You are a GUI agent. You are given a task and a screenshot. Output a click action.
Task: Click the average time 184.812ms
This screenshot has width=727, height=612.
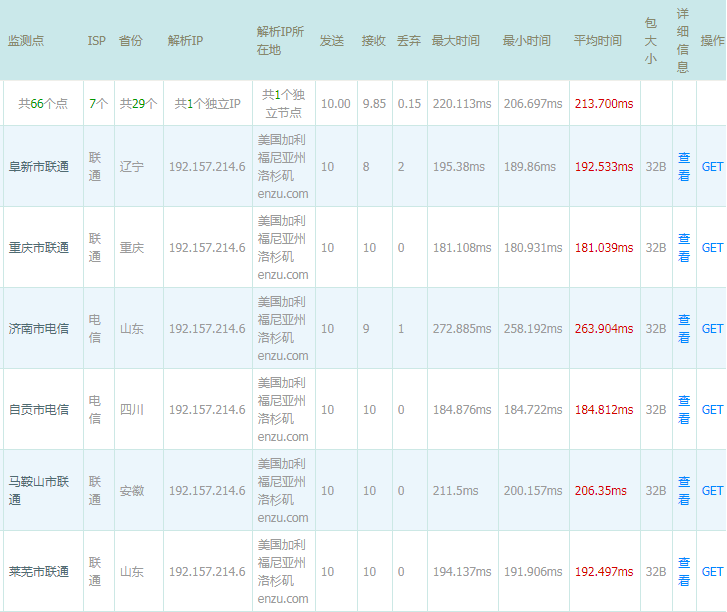tap(604, 410)
